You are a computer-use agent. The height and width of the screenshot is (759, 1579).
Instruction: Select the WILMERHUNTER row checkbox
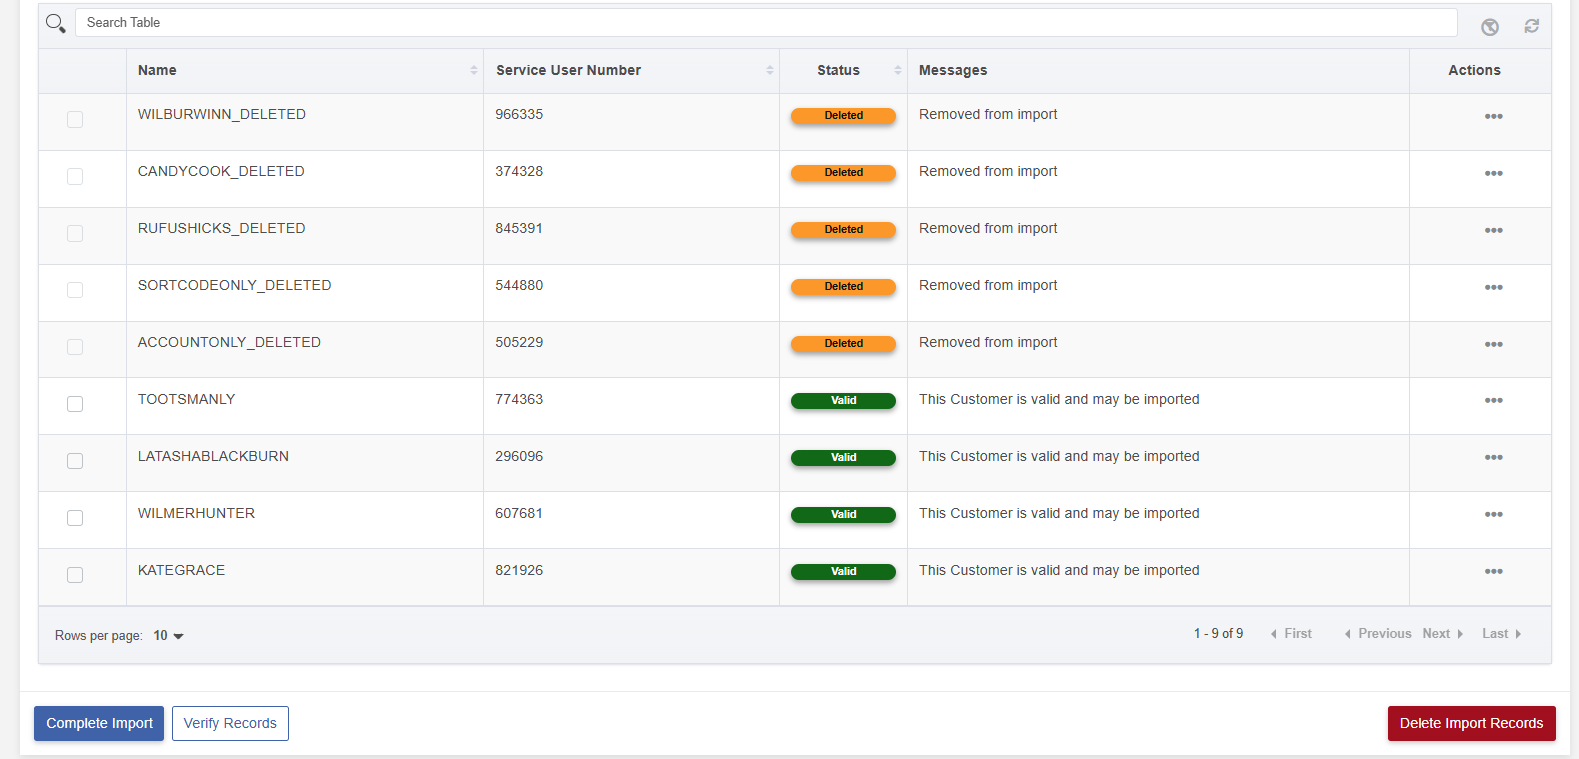[x=75, y=518]
